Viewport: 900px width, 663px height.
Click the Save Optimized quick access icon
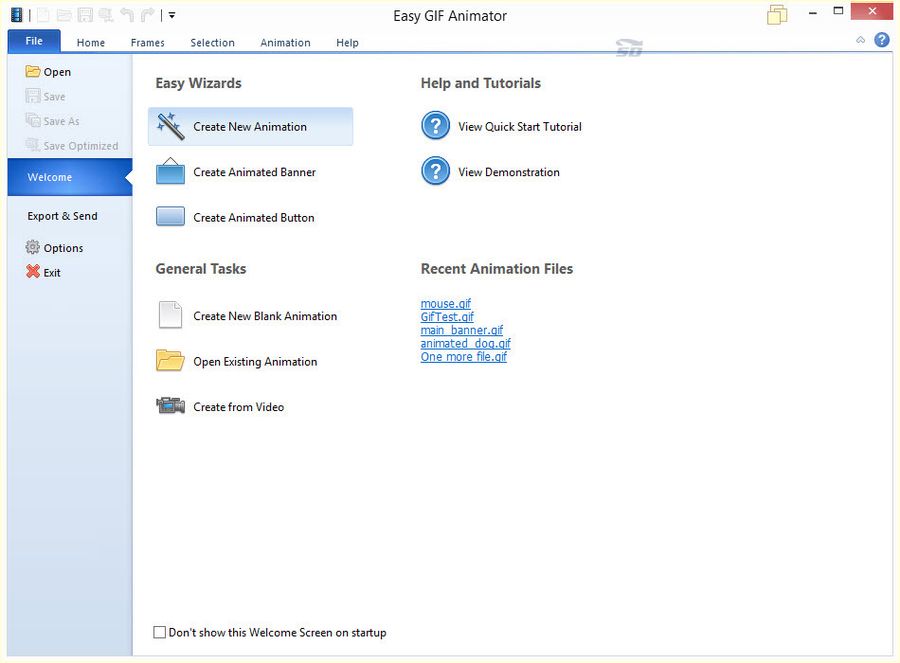[106, 15]
